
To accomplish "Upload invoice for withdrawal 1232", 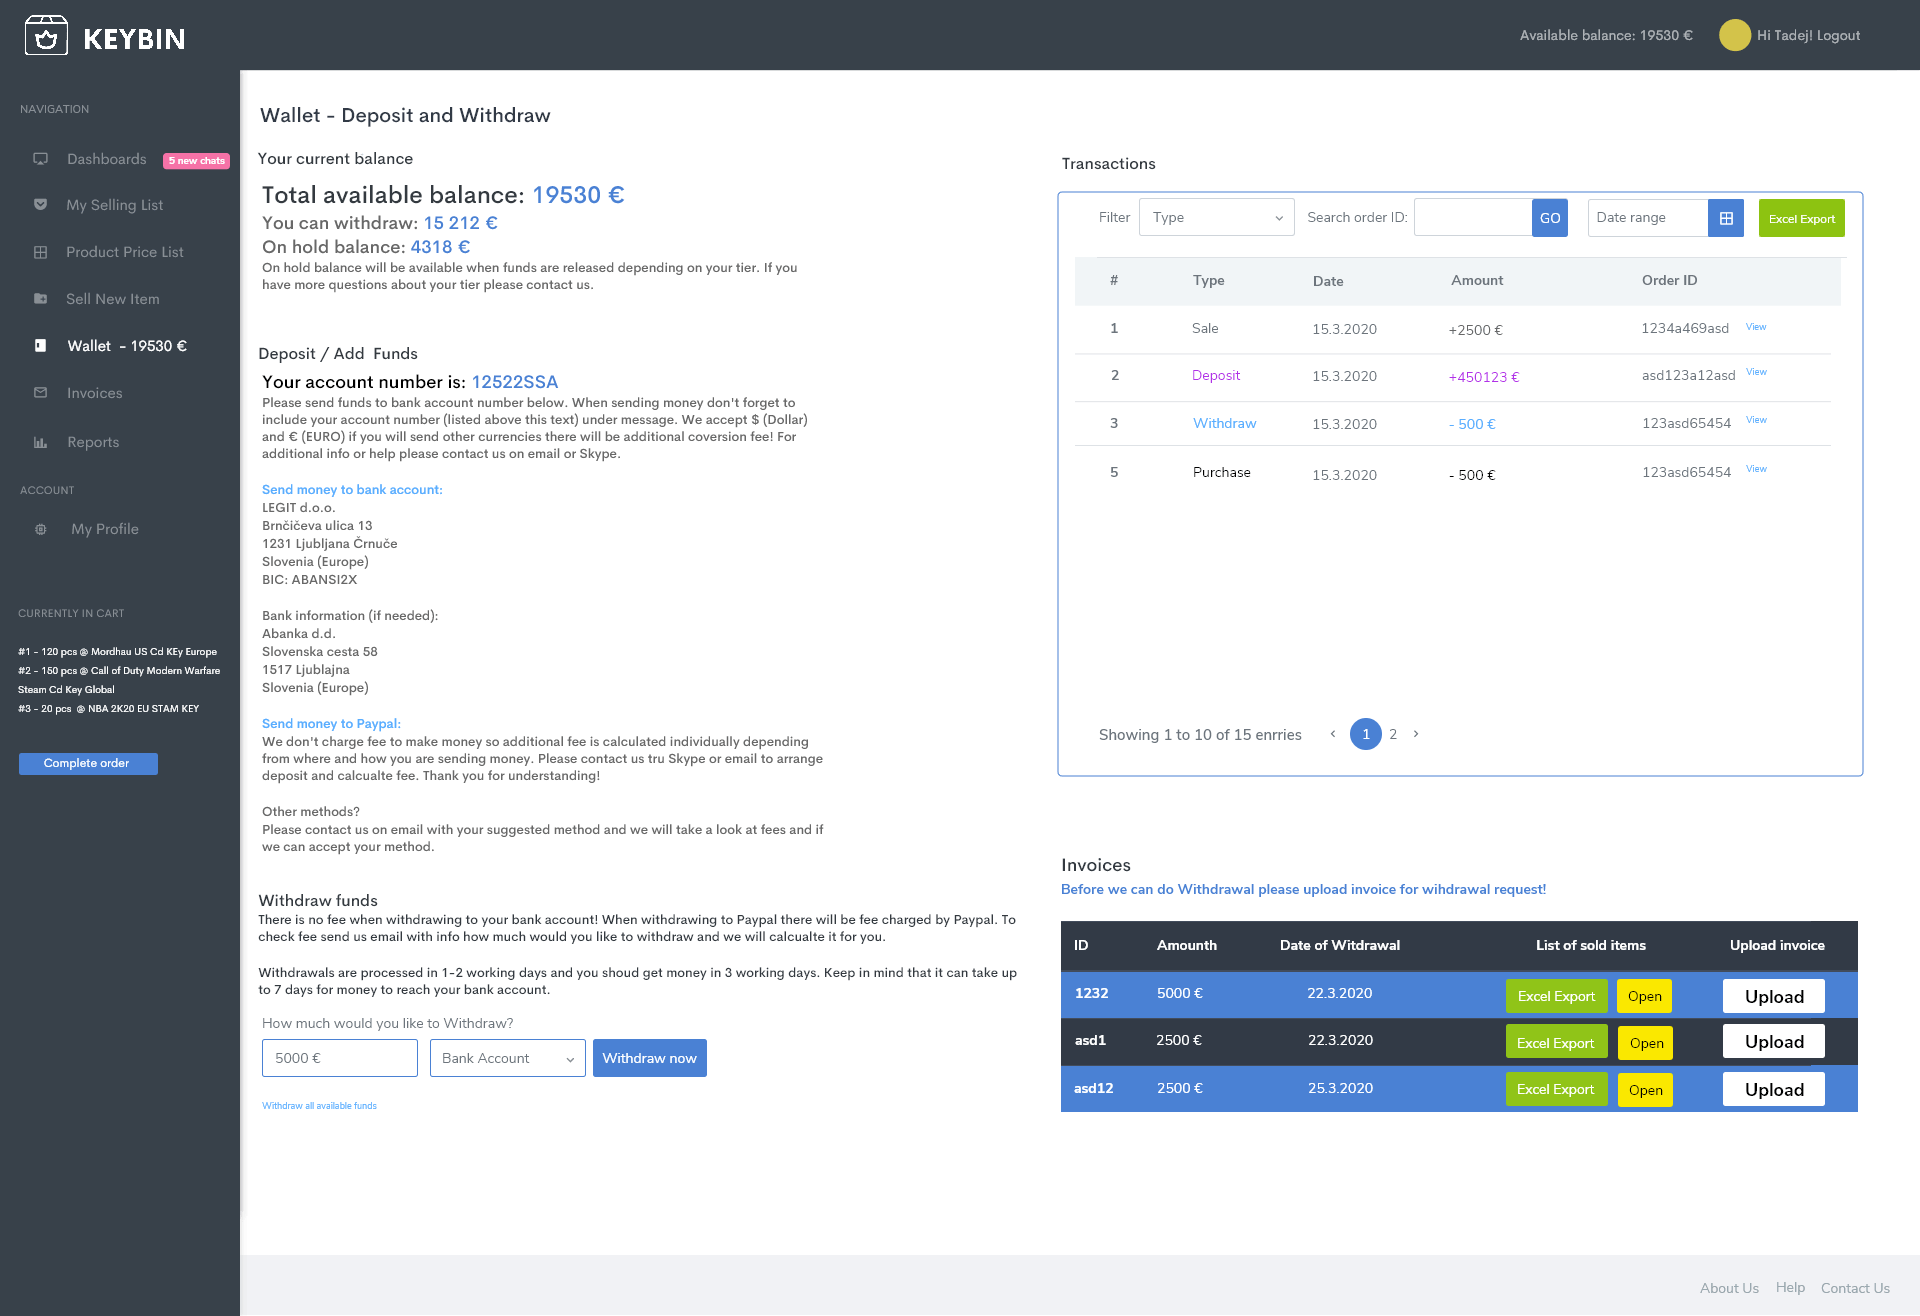I will point(1773,996).
